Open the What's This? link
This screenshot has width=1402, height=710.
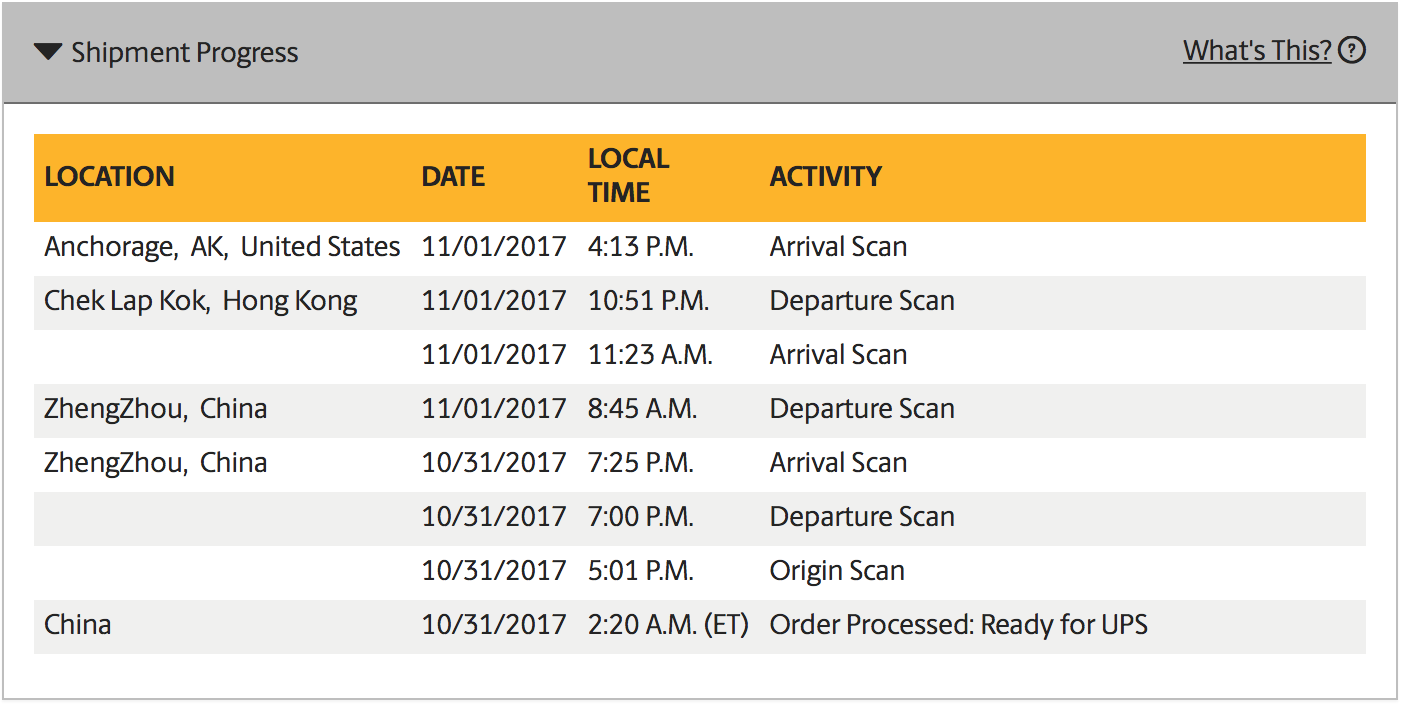tap(1257, 50)
